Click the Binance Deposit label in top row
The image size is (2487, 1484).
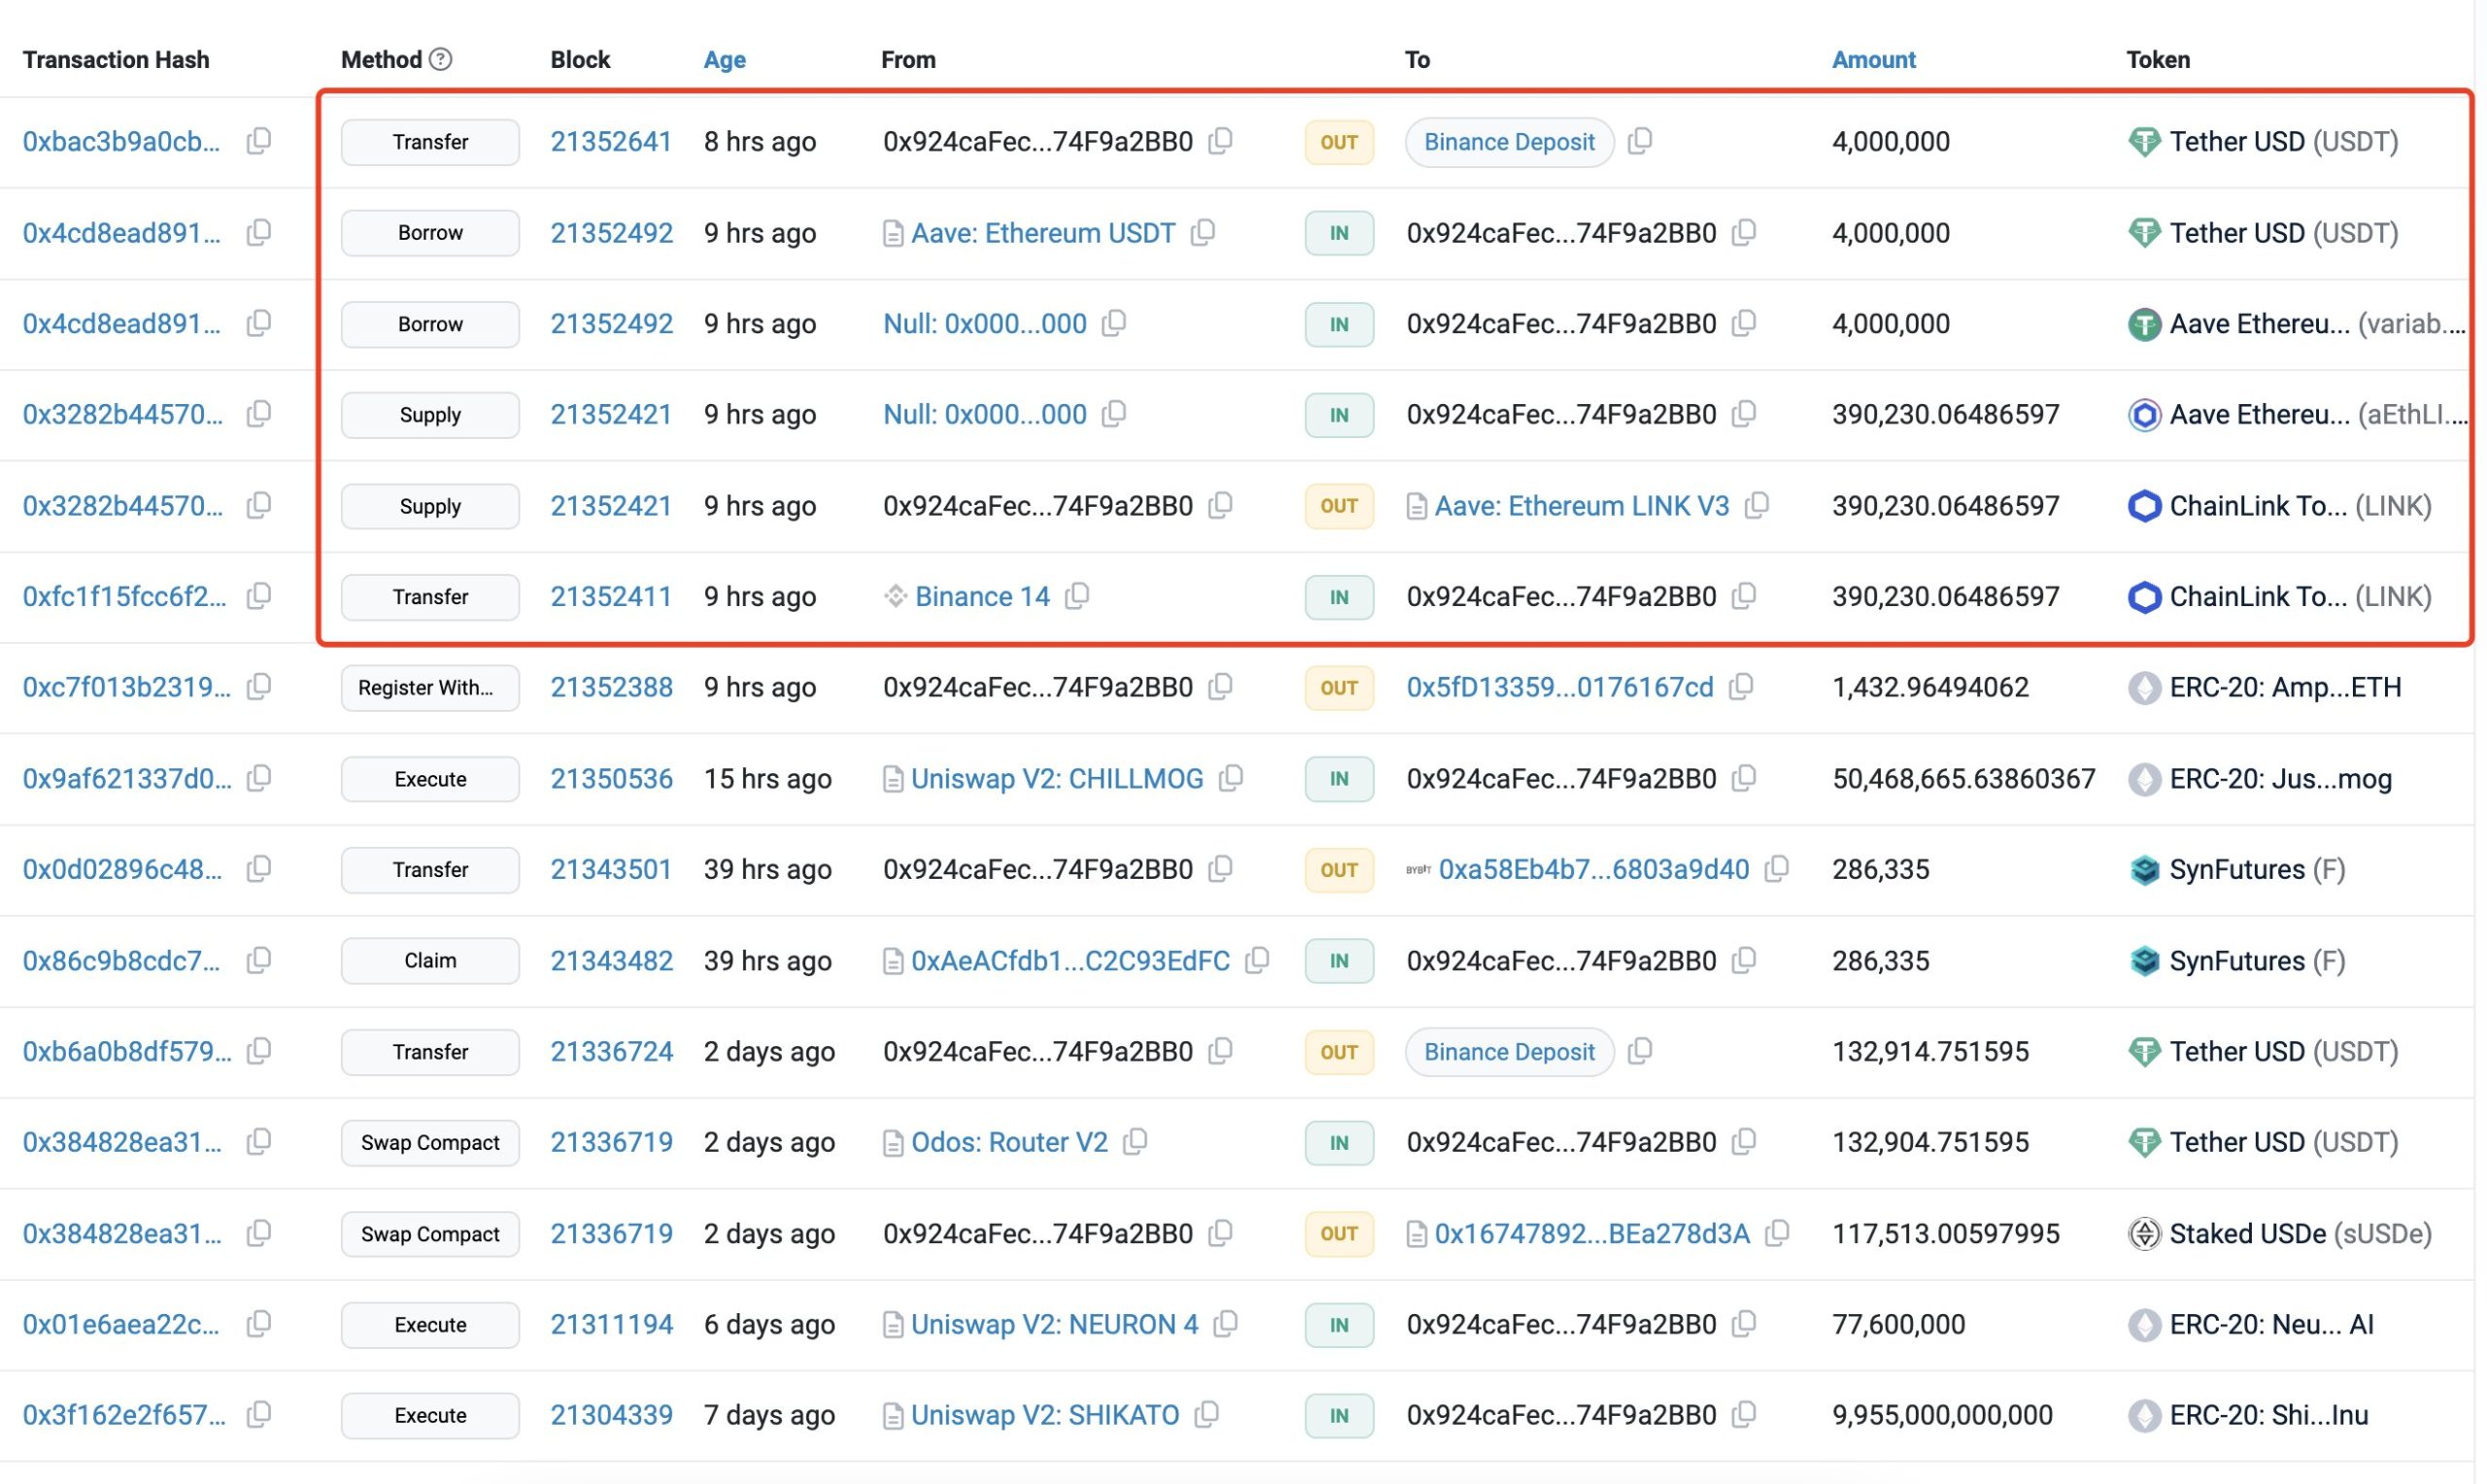tap(1508, 142)
